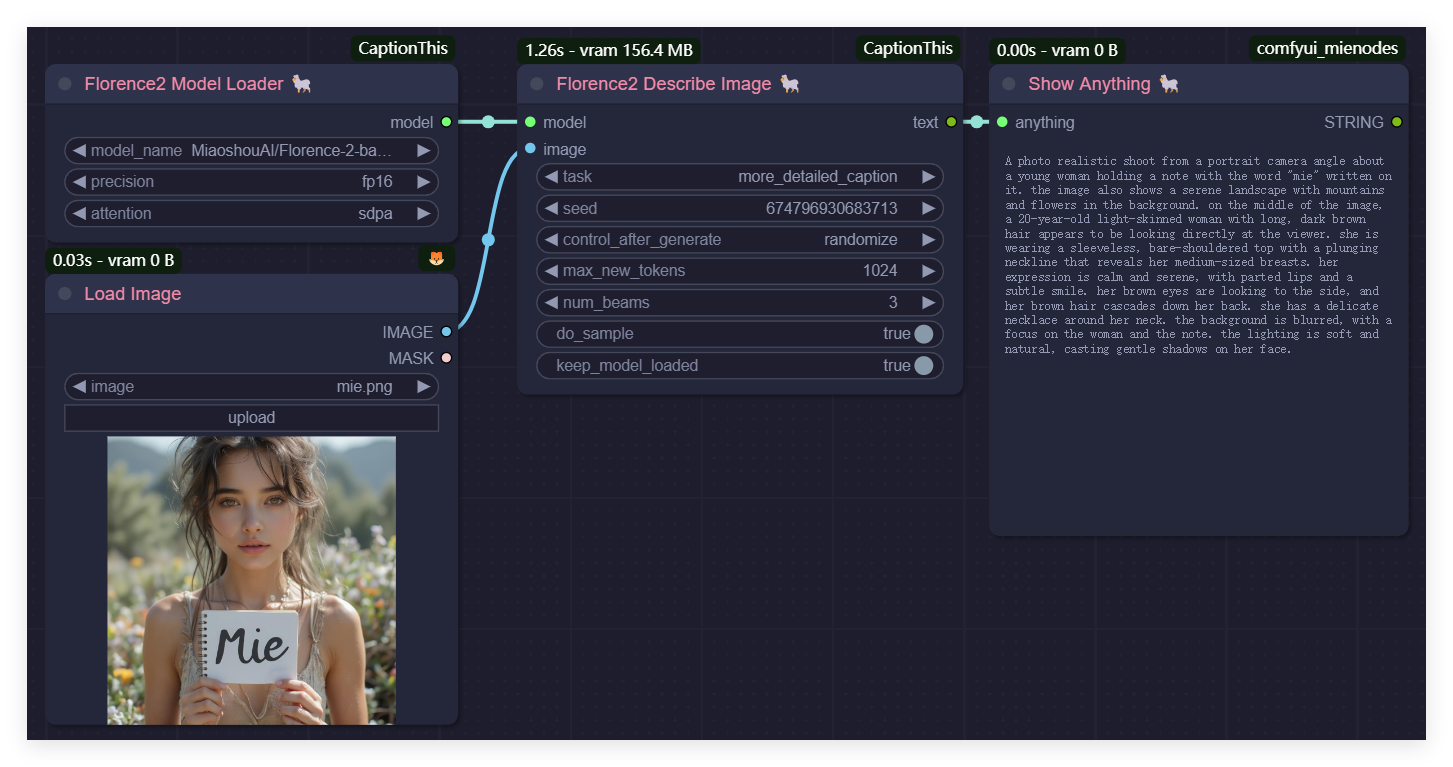This screenshot has width=1453, height=767.
Task: Click the Florence2 Describe Image title
Action: click(x=664, y=84)
